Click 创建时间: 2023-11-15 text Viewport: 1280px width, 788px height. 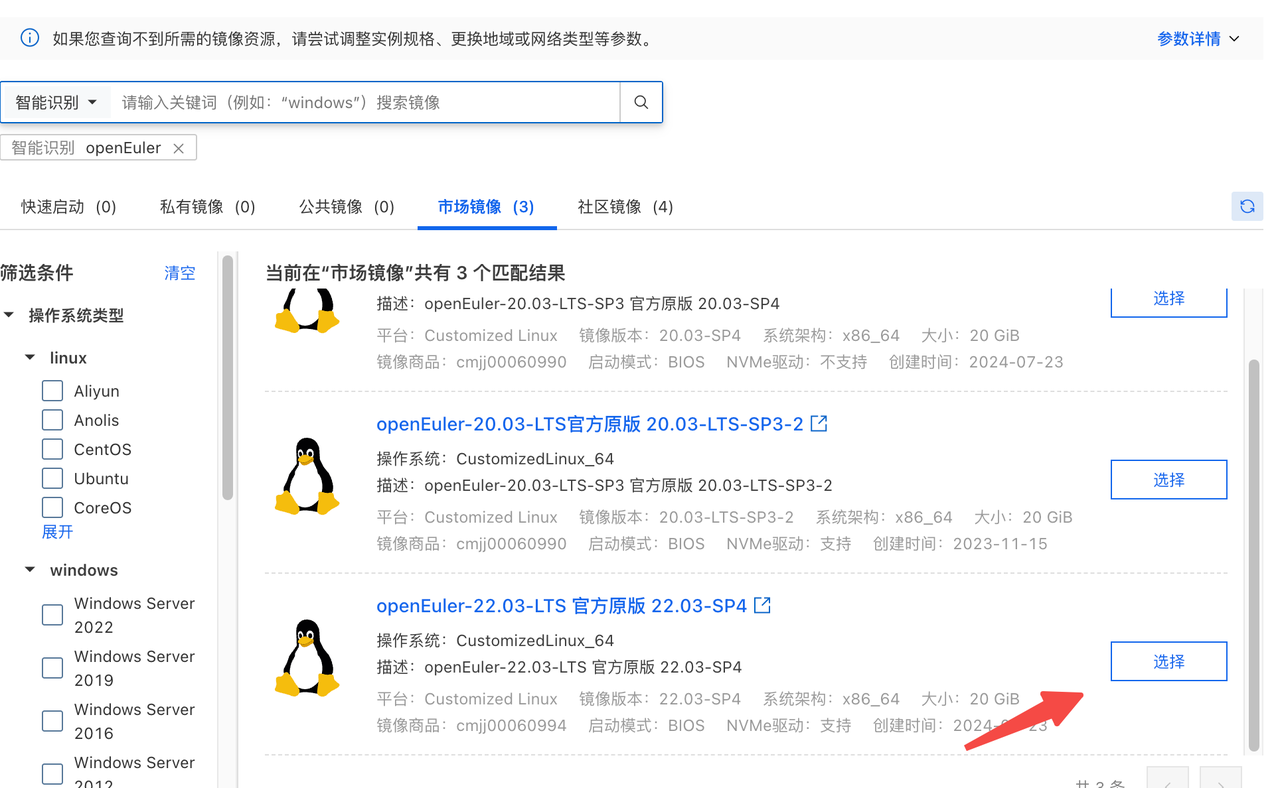pos(960,543)
